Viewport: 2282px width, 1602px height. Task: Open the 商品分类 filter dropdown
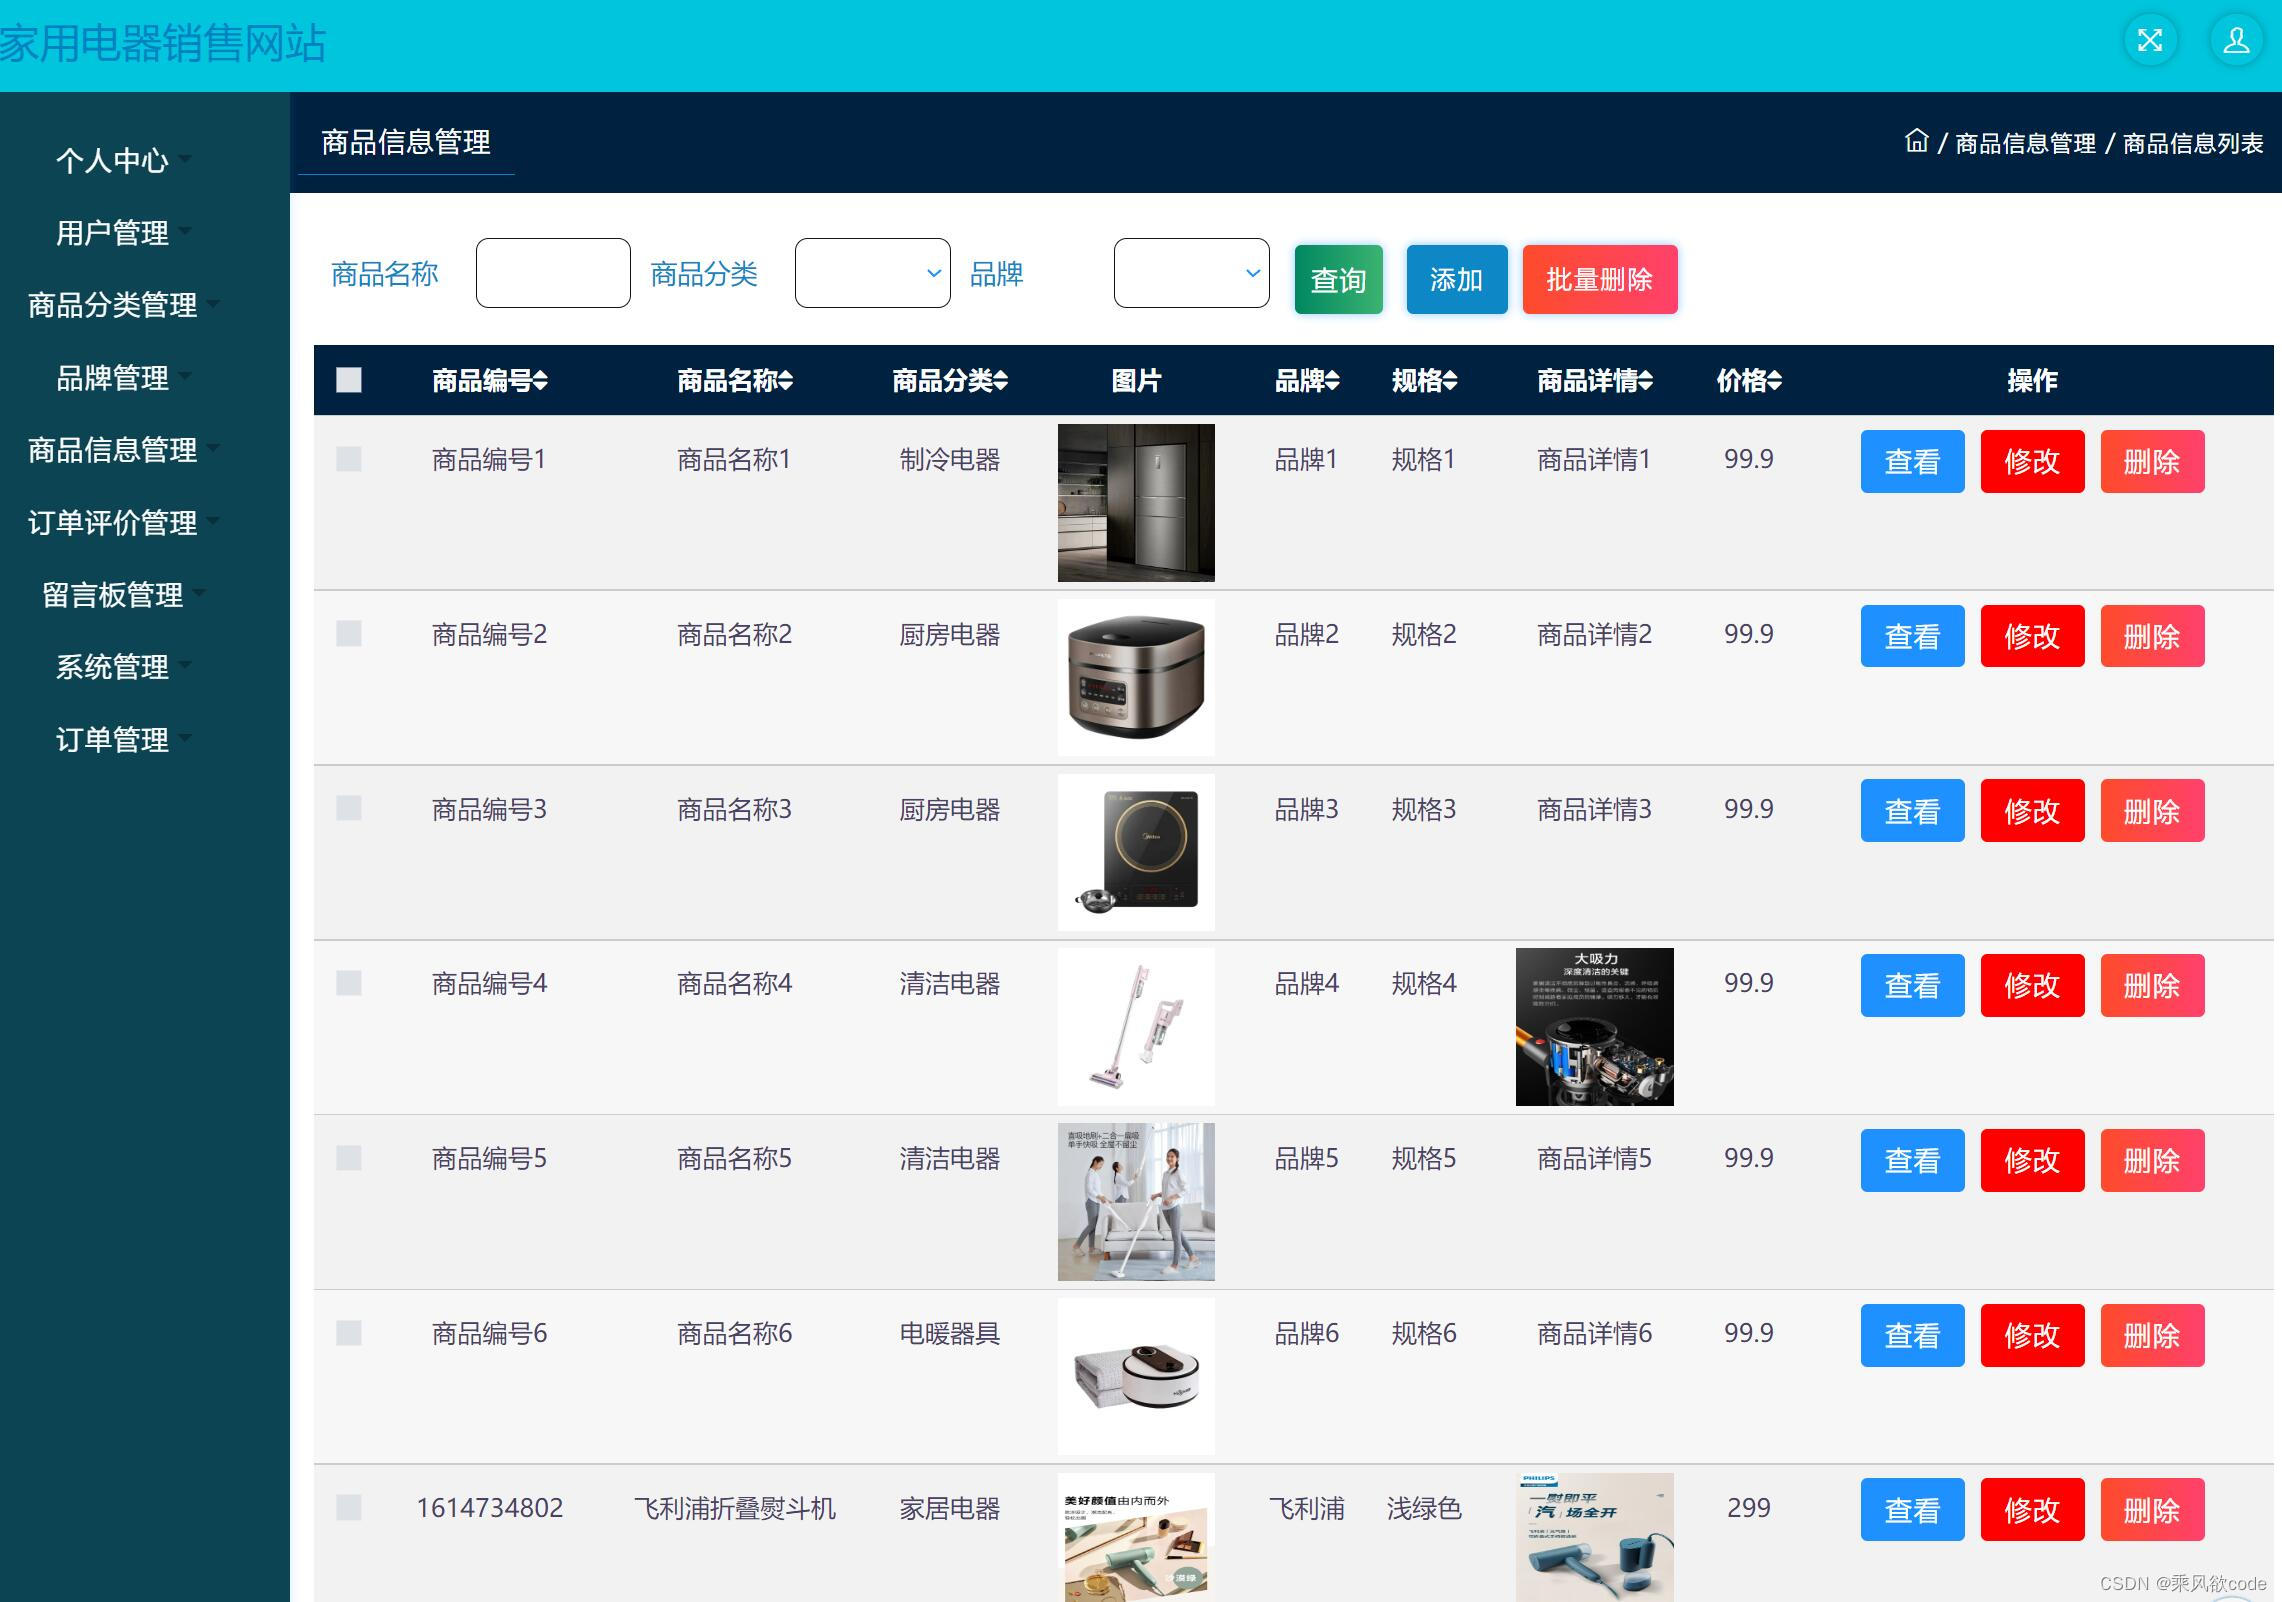(x=871, y=273)
